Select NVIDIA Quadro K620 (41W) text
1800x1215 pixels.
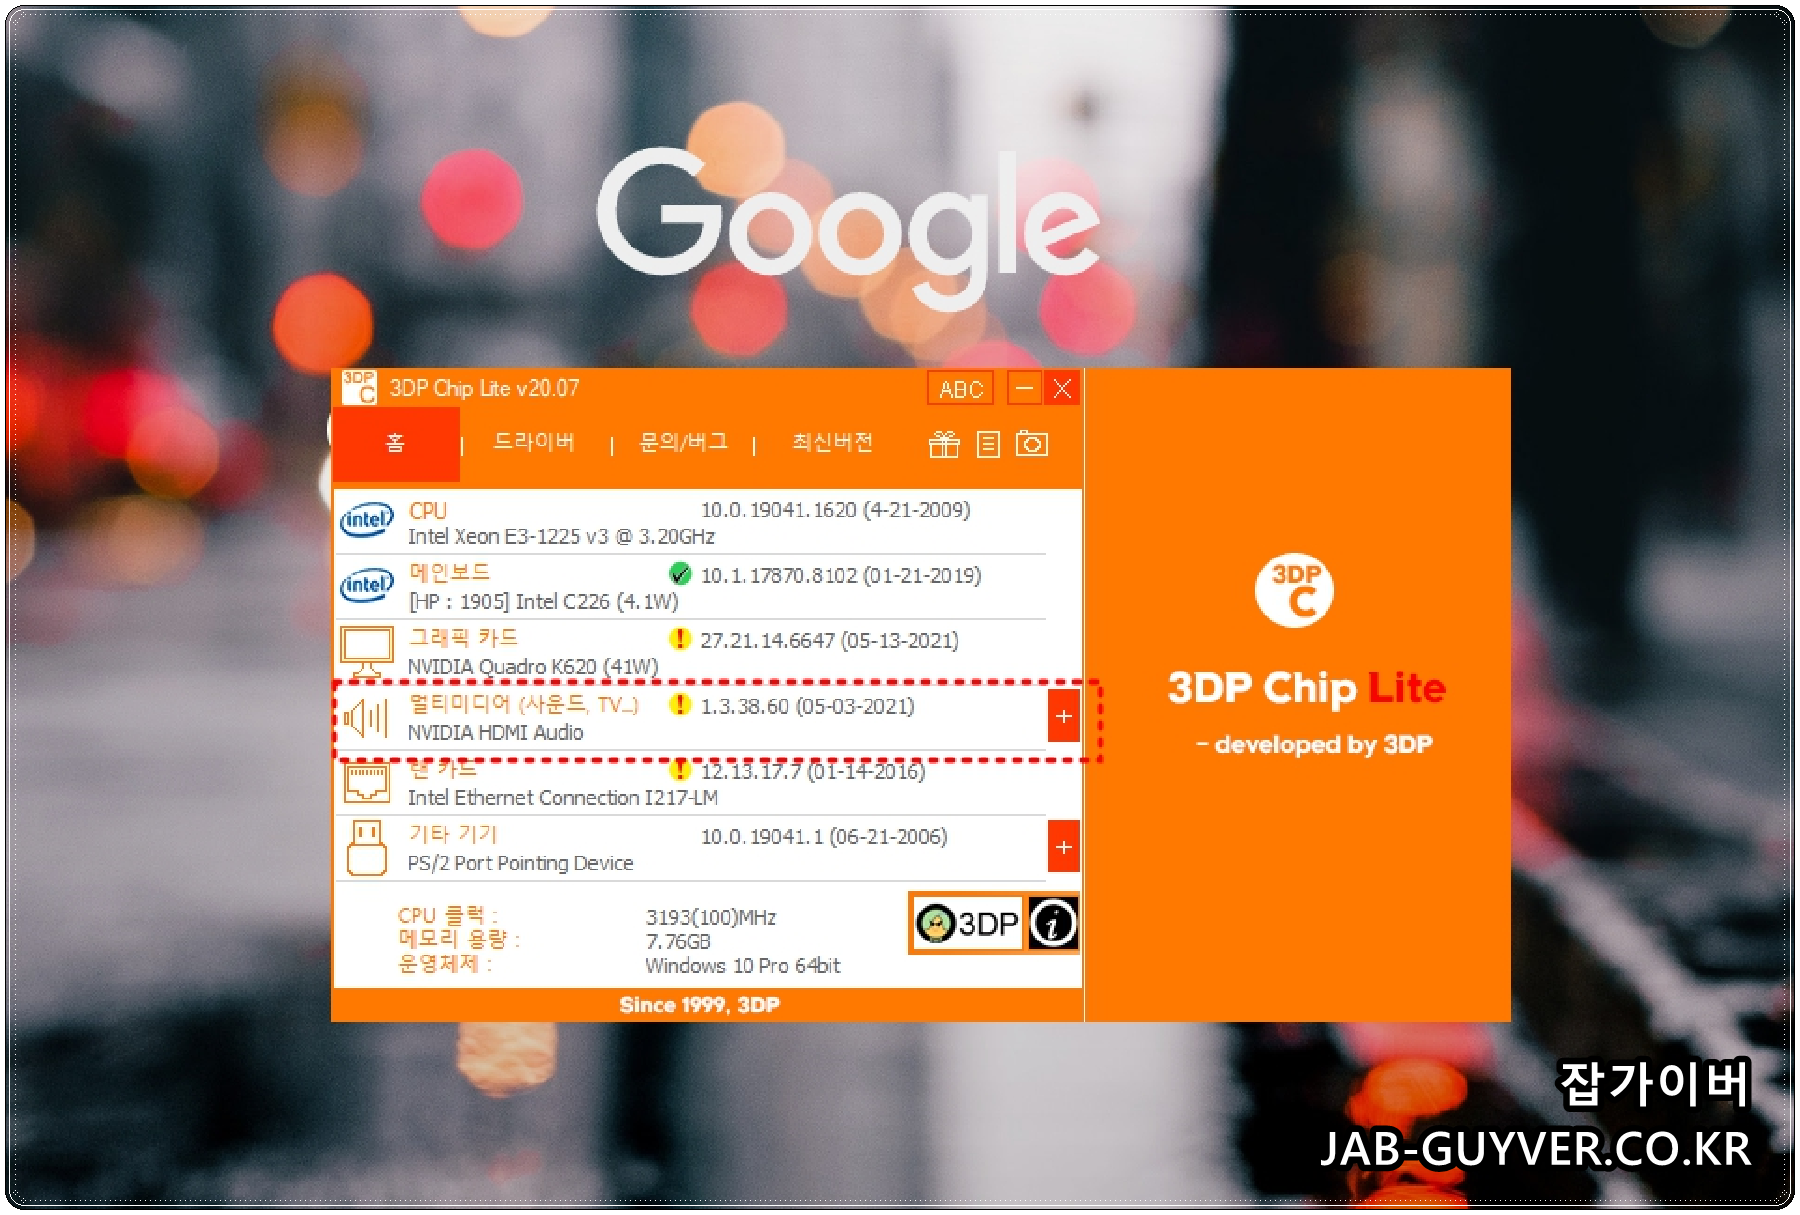tap(533, 667)
